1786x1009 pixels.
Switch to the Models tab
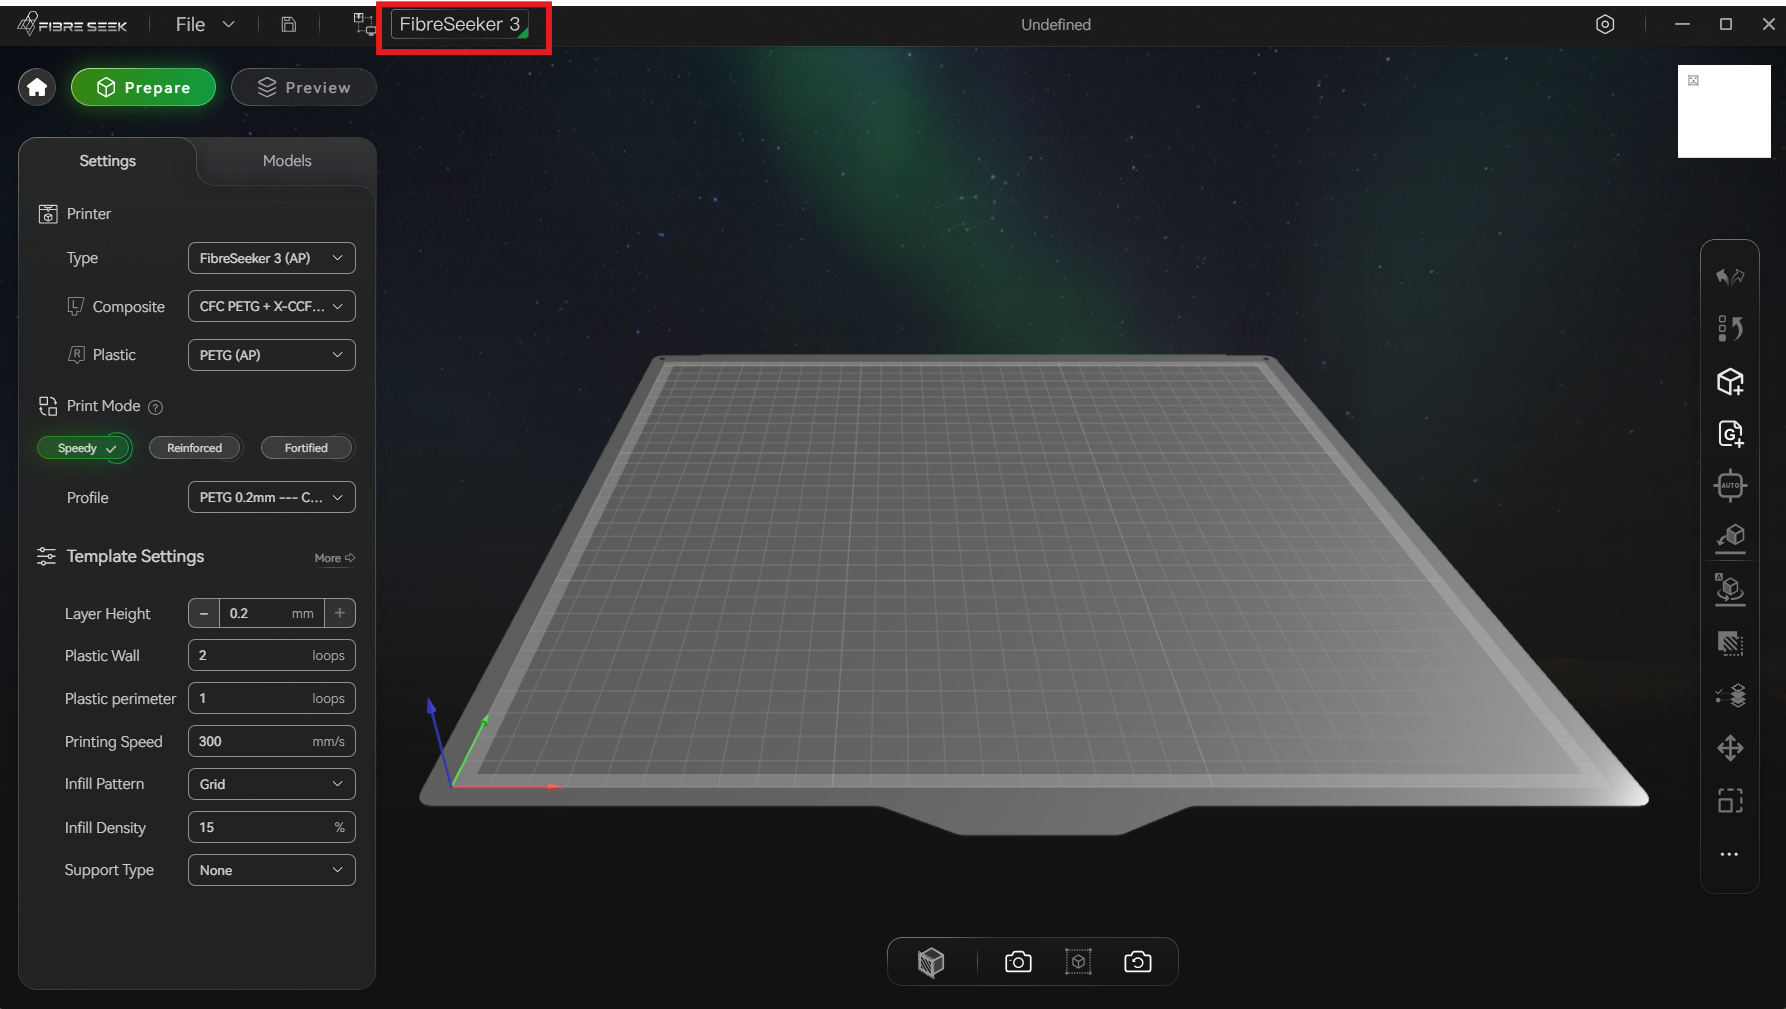coord(287,161)
